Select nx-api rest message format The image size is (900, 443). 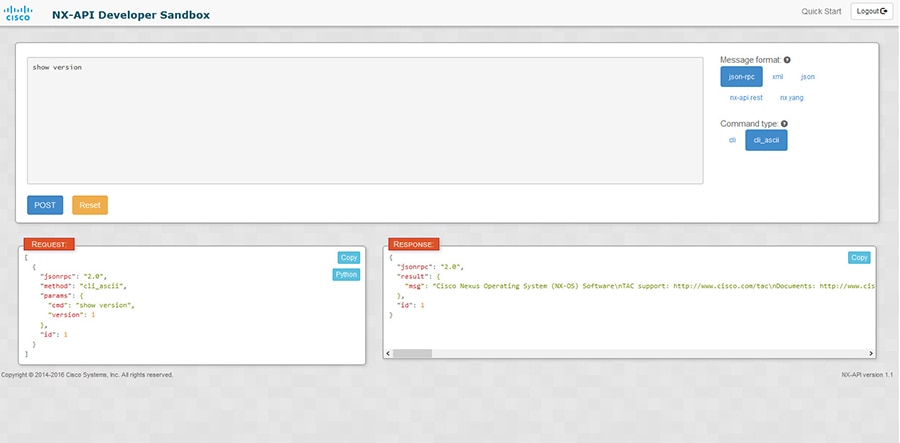coord(746,98)
